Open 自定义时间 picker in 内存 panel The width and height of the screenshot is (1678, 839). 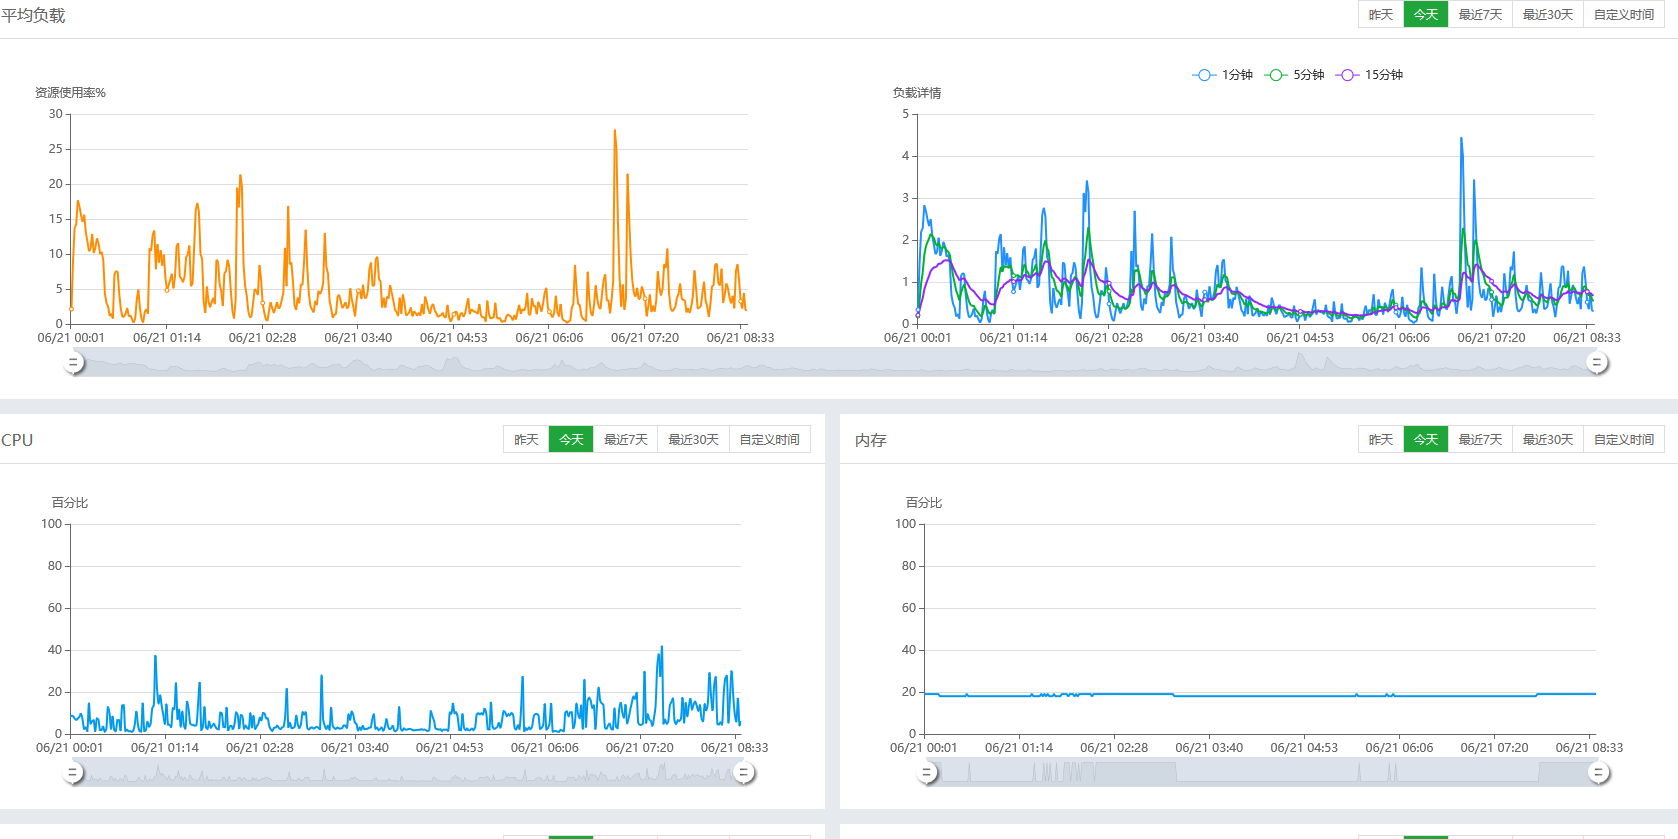1624,440
